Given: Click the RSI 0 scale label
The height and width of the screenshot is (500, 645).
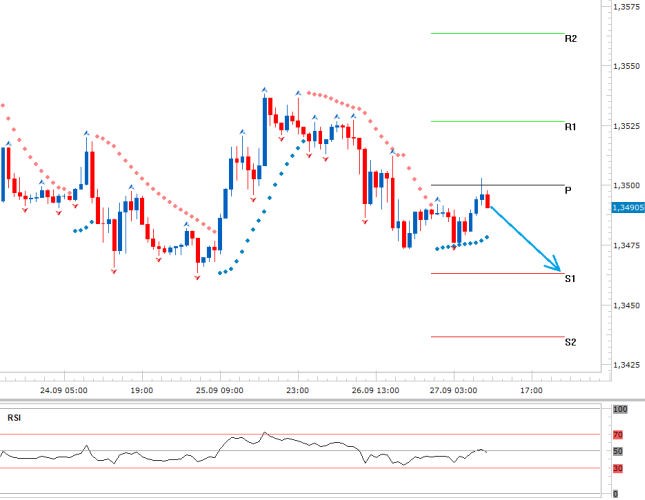Looking at the screenshot, I should click(616, 494).
